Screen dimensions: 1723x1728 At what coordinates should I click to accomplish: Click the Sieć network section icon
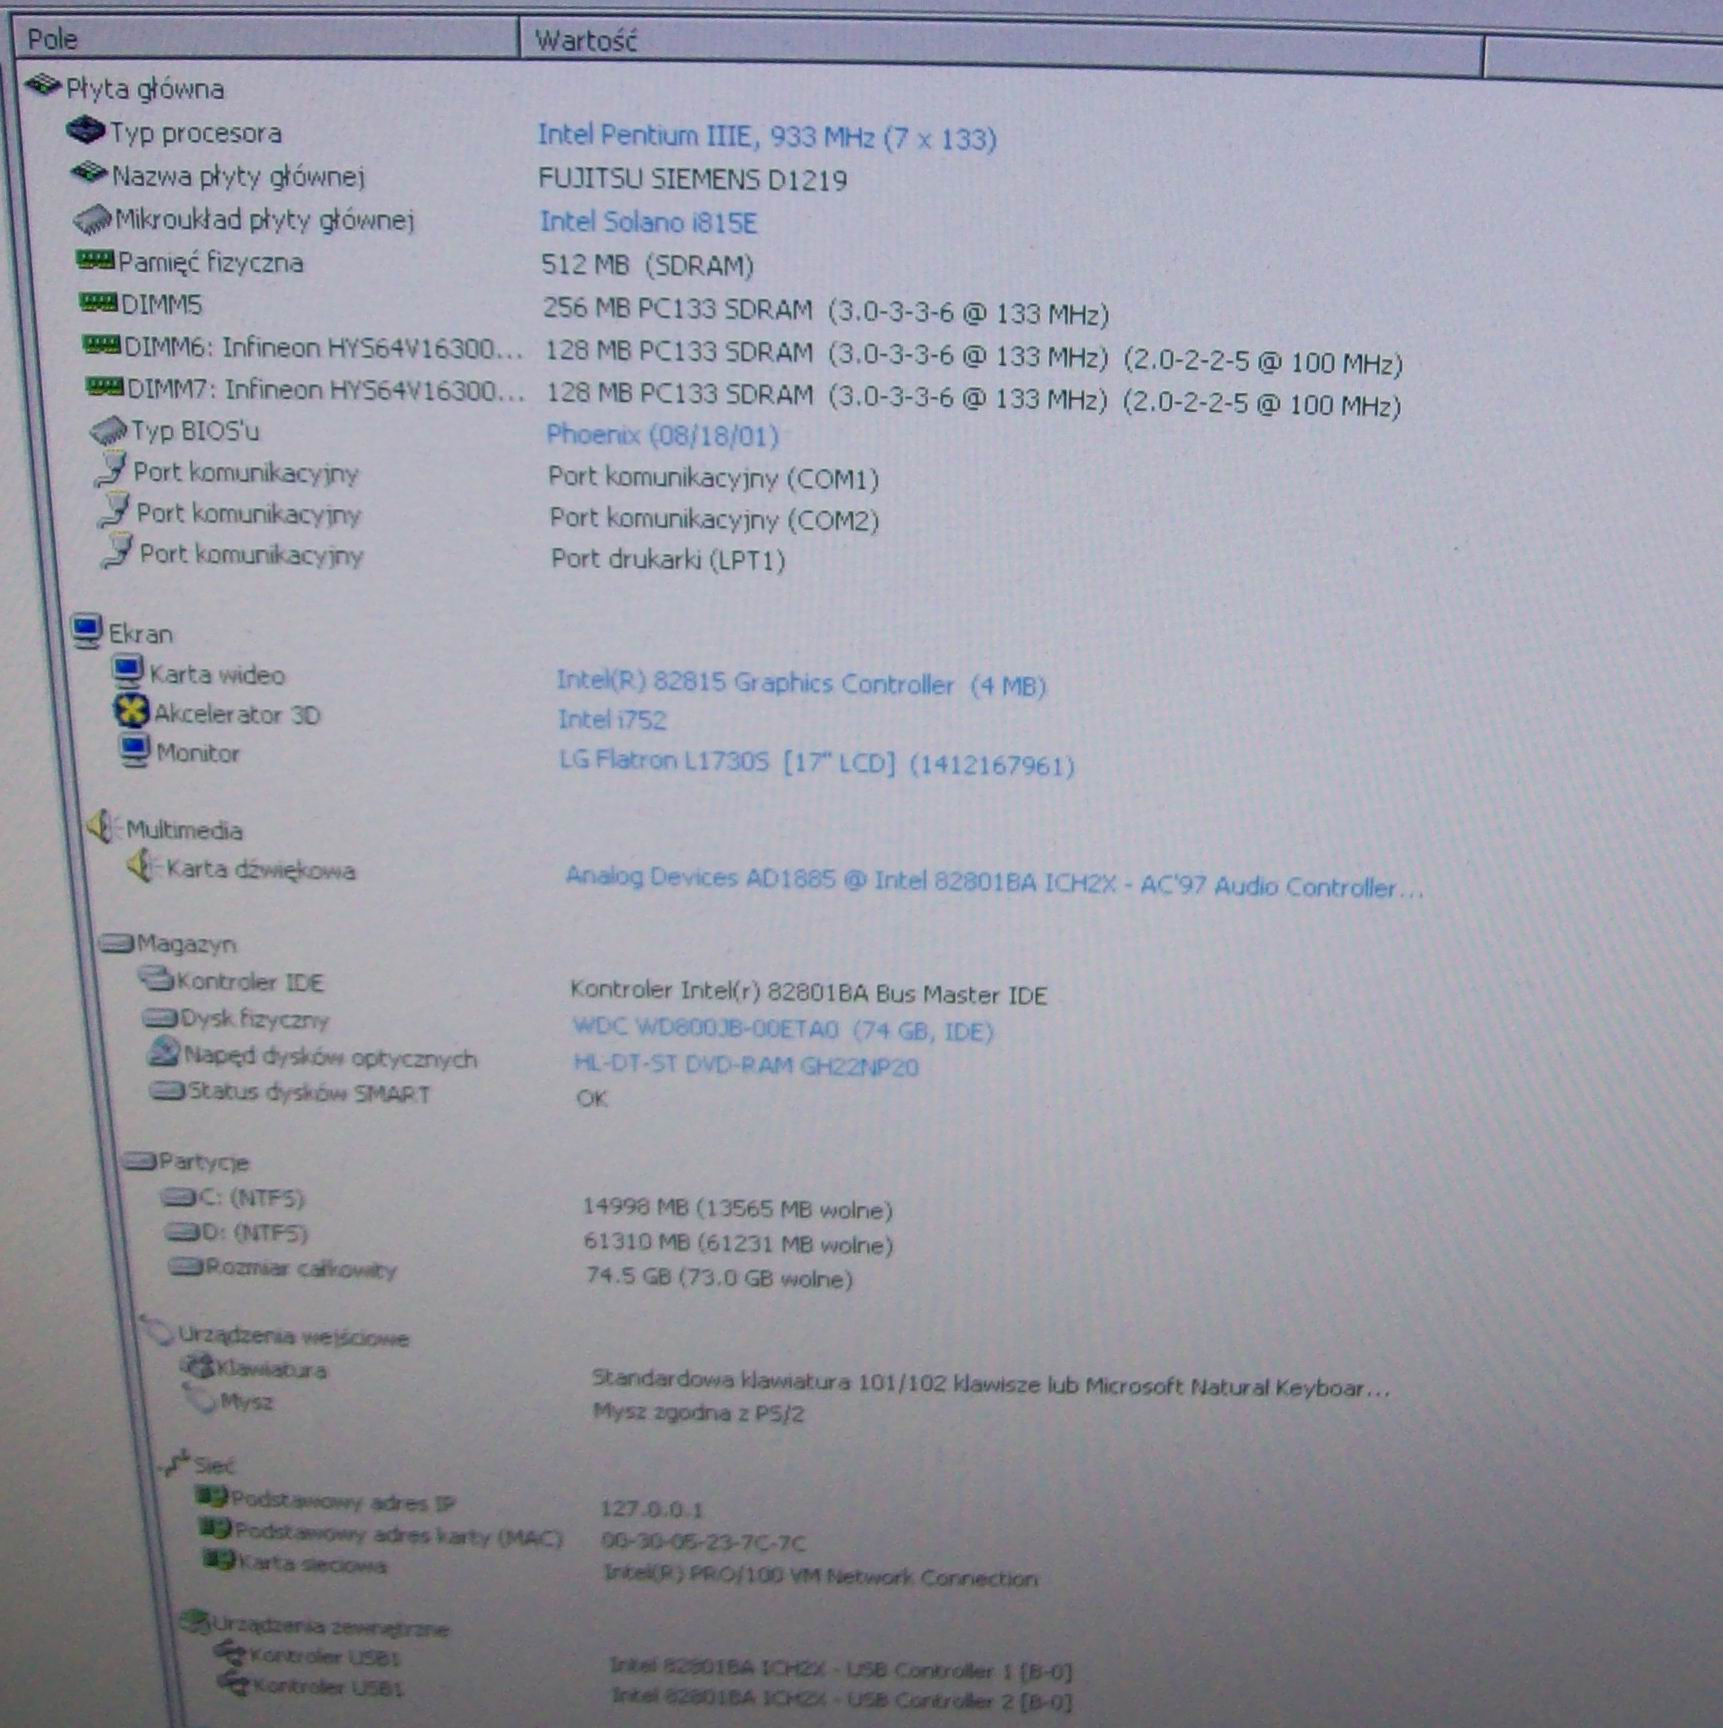[x=175, y=1463]
